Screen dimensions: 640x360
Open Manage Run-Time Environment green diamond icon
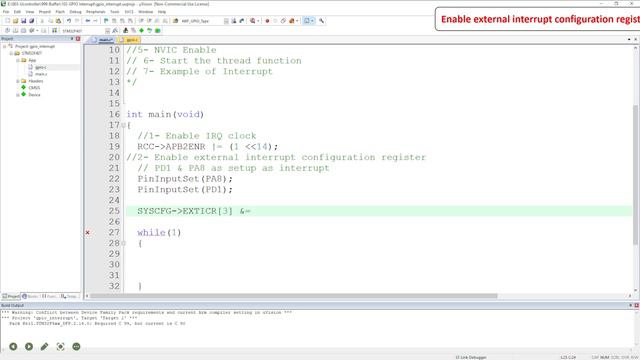[141, 31]
